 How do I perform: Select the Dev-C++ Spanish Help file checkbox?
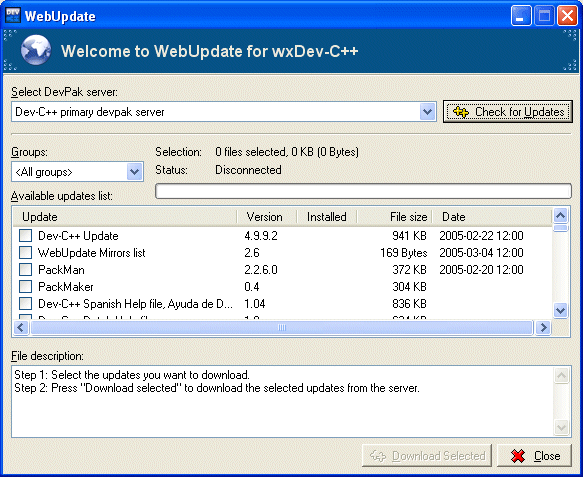(x=25, y=304)
